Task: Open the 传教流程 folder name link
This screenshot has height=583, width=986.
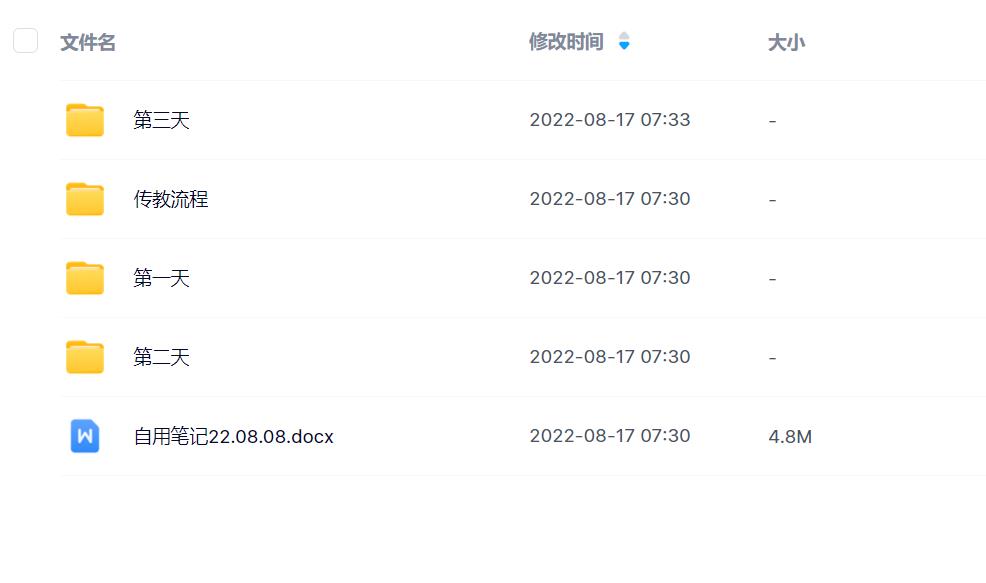Action: [x=171, y=199]
